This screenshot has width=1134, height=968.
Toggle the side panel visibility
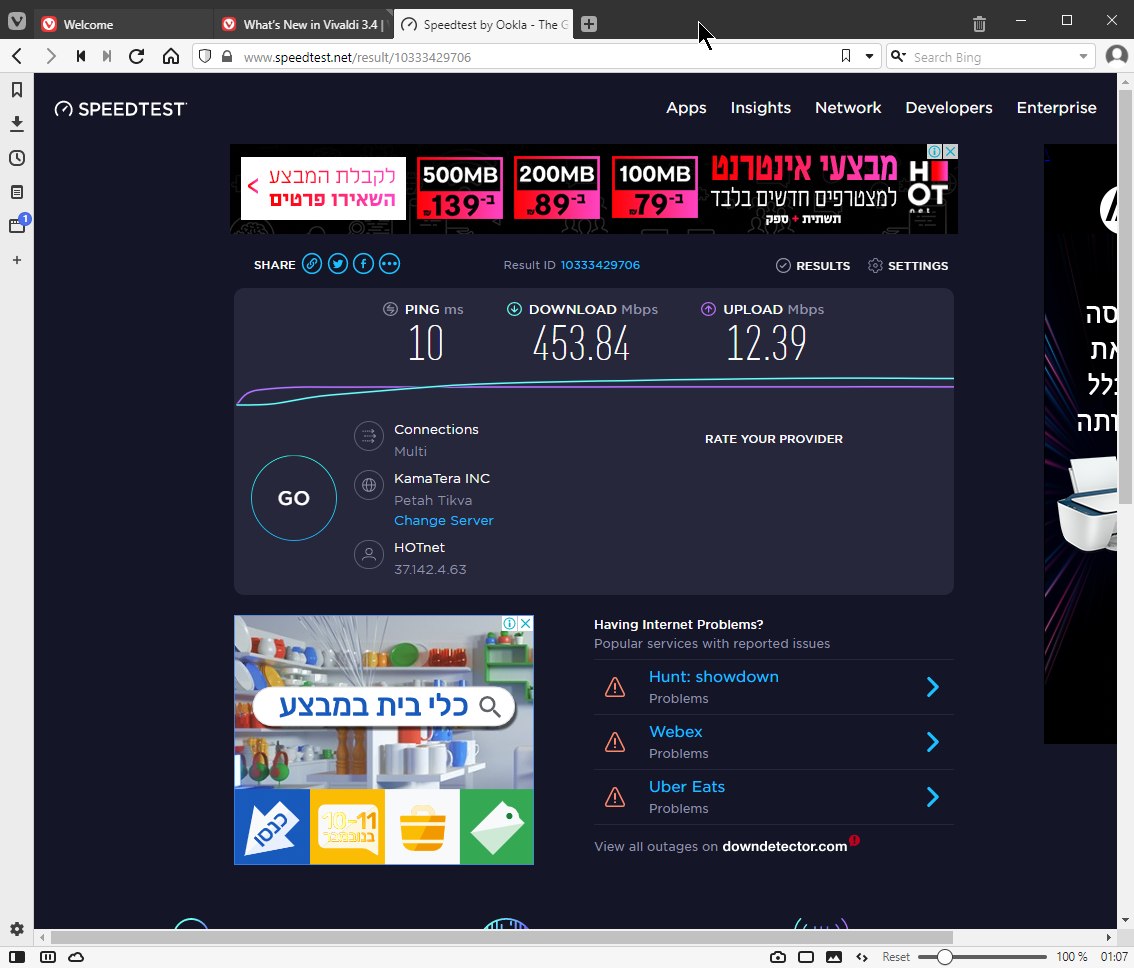tap(17, 956)
